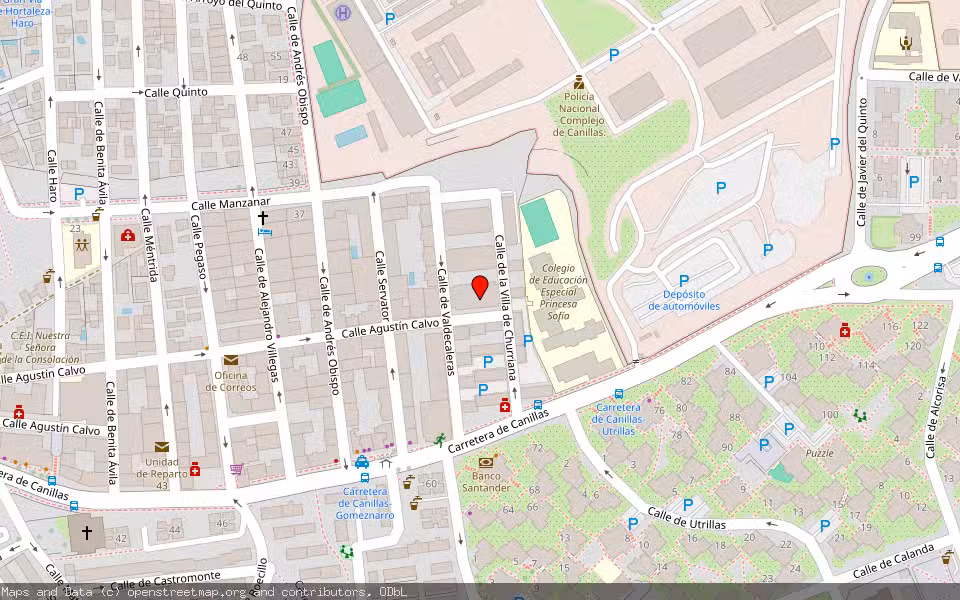Click the 'Calle de Alcorisa' label
This screenshot has height=600, width=960.
click(934, 418)
